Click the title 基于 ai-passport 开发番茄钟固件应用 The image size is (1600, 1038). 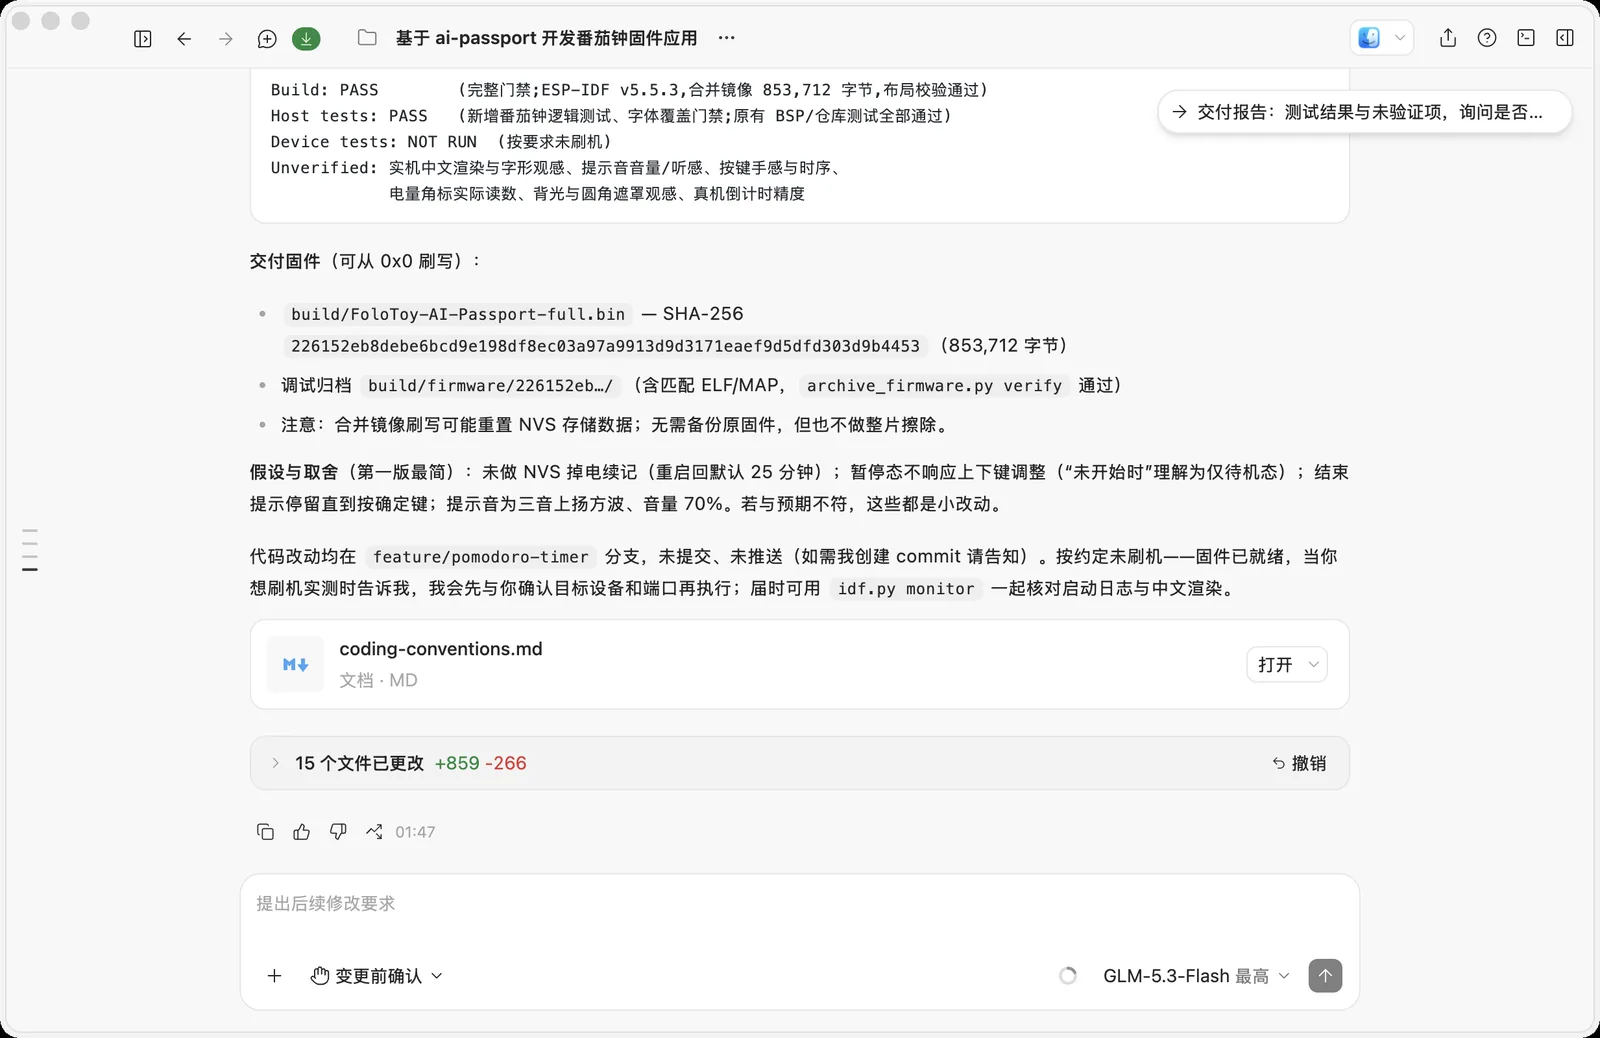pyautogui.click(x=546, y=38)
